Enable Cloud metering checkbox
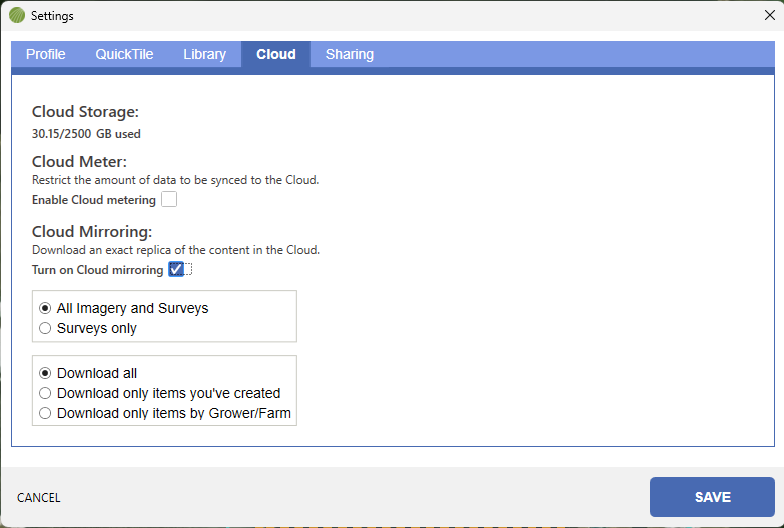784x528 pixels. coord(169,200)
